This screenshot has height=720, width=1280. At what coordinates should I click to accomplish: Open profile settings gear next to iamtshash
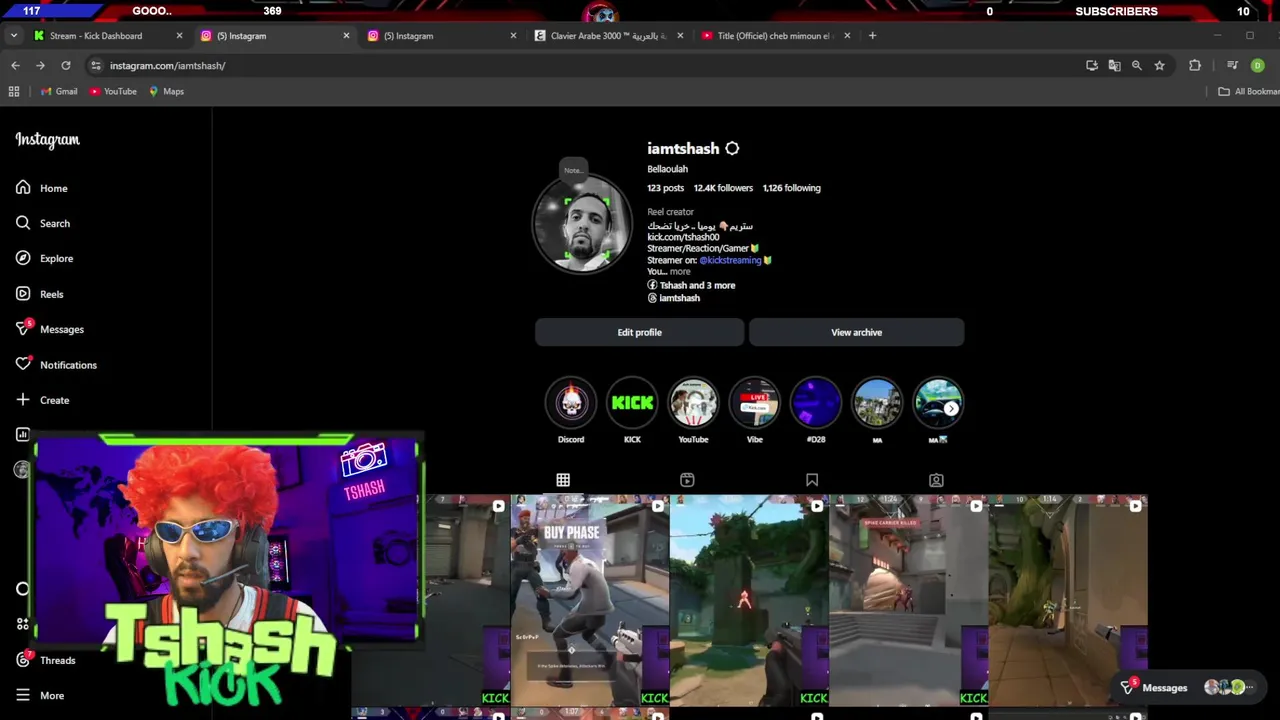click(732, 148)
